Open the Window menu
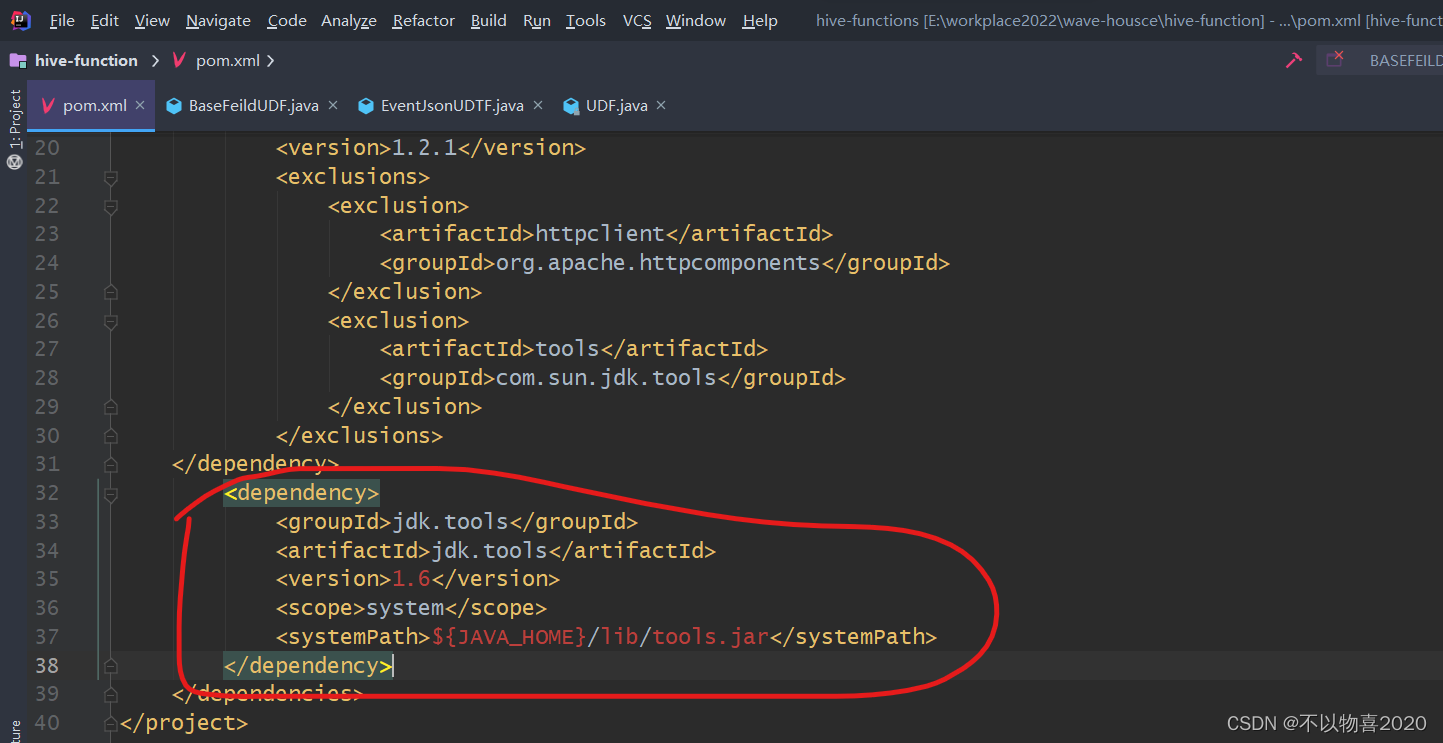This screenshot has height=743, width=1443. (x=696, y=20)
